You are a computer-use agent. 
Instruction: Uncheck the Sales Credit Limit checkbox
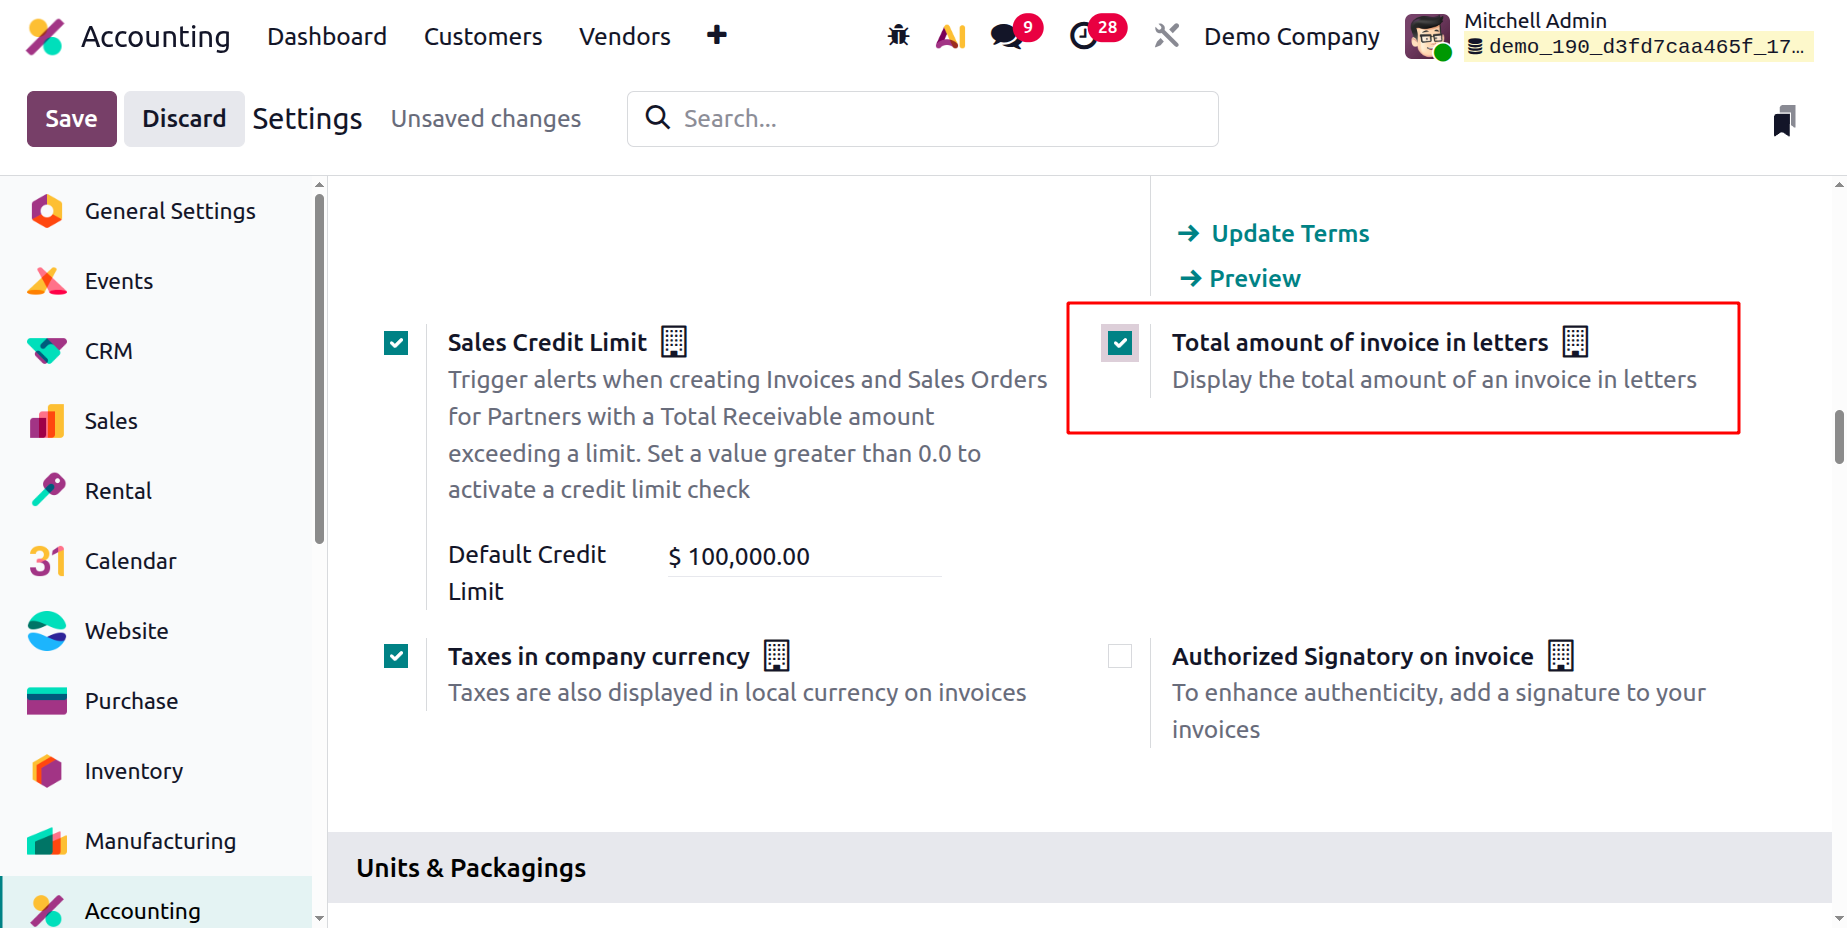(396, 344)
